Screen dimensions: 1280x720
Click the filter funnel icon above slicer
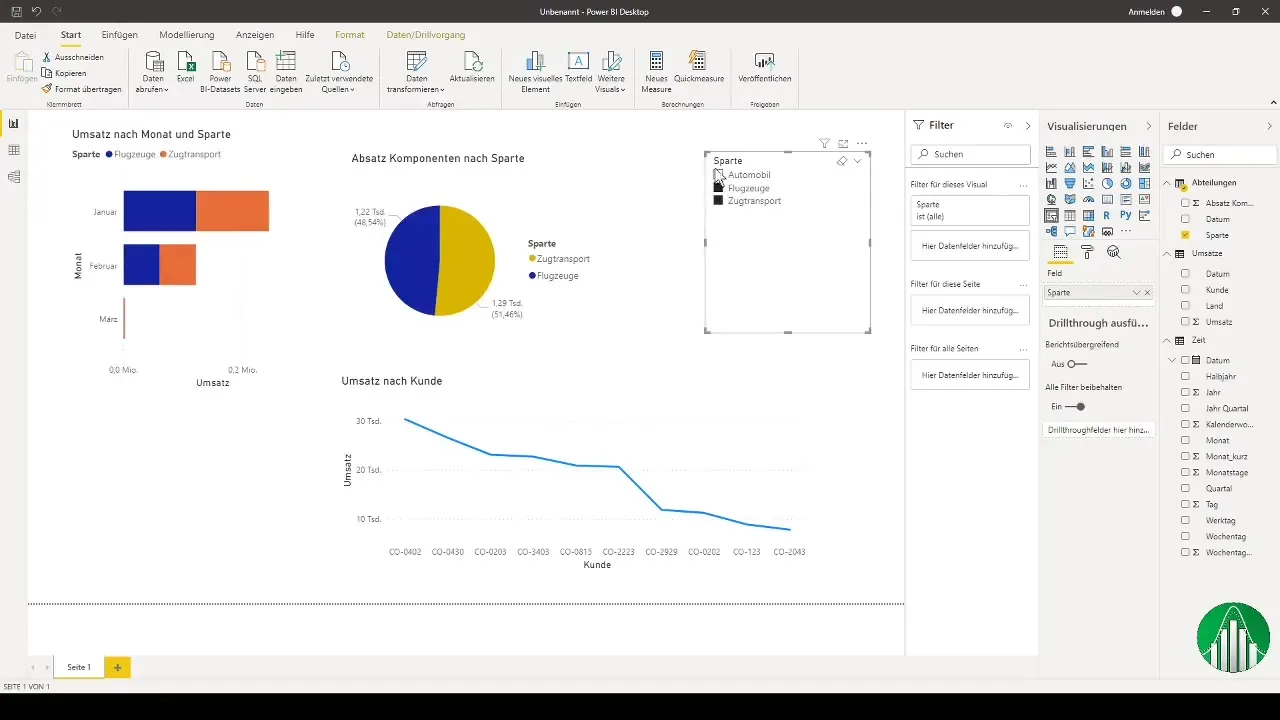(x=824, y=143)
